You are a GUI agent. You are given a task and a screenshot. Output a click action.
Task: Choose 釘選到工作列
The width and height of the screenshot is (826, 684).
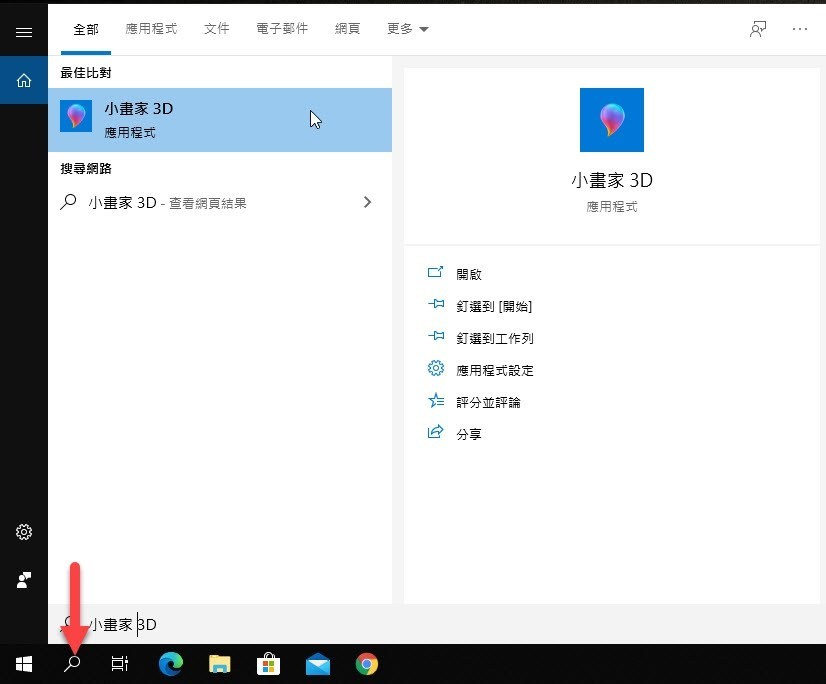(495, 338)
